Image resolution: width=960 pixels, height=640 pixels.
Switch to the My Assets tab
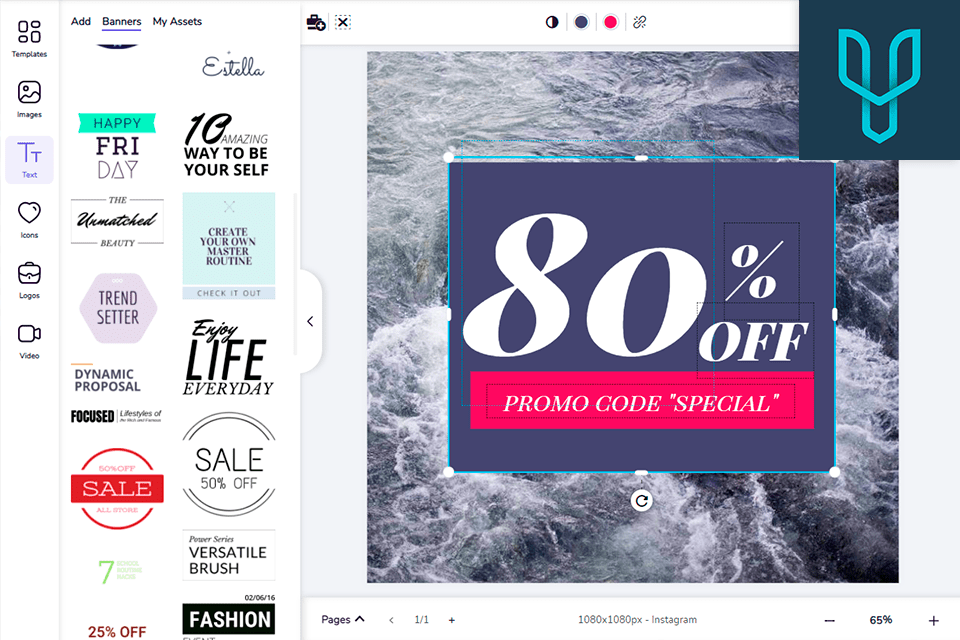(x=177, y=21)
